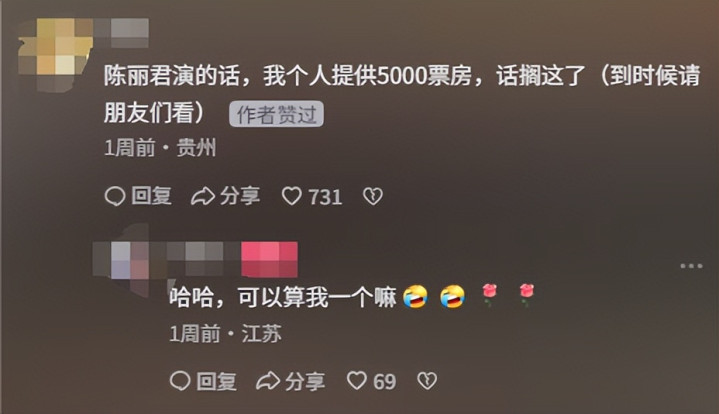Click the 1周前 · 江苏 timestamp

point(225,333)
